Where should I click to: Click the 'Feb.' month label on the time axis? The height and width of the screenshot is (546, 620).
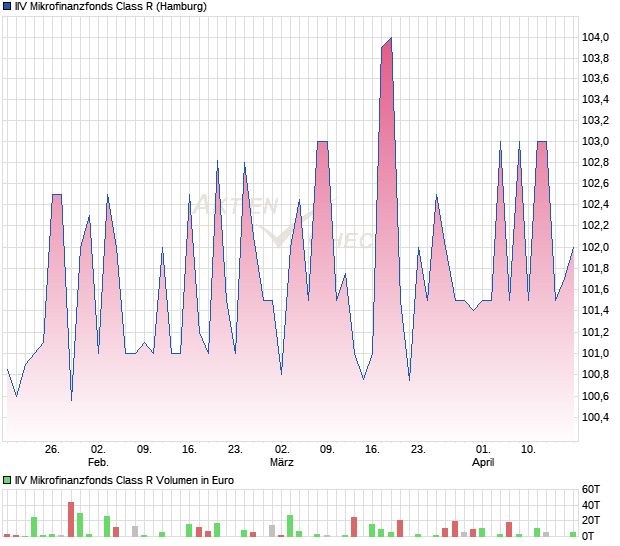pos(98,463)
